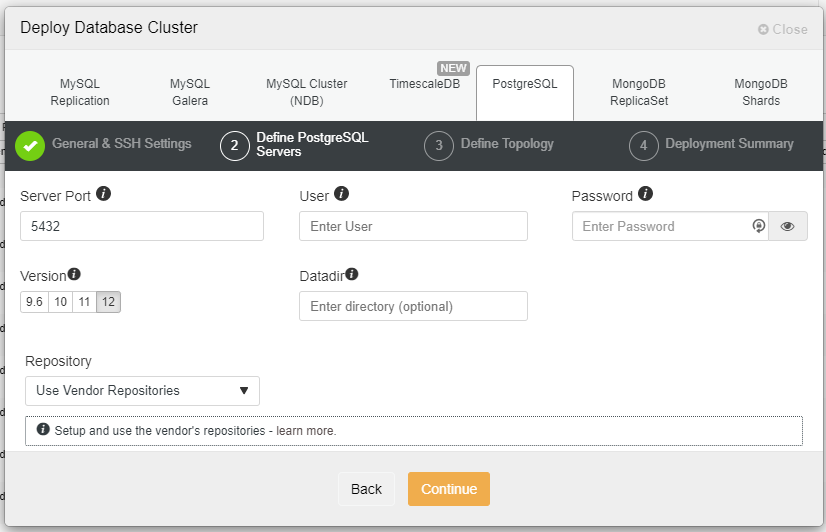Image resolution: width=826 pixels, height=532 pixels.
Task: Click the green General & SSH Settings checkmark
Action: [30, 145]
